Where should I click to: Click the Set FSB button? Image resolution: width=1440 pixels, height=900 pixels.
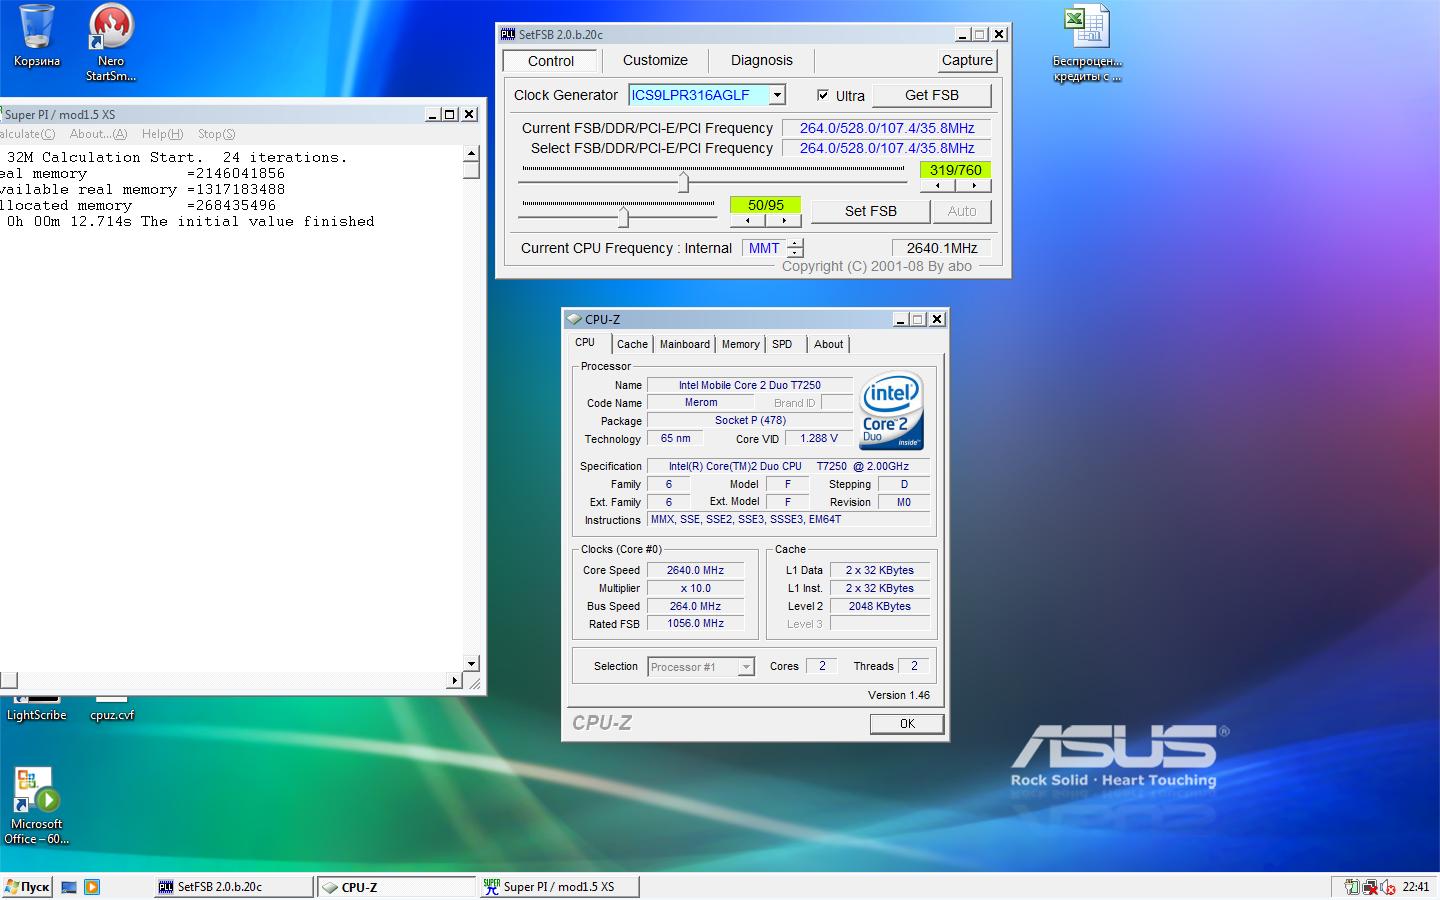coord(871,211)
